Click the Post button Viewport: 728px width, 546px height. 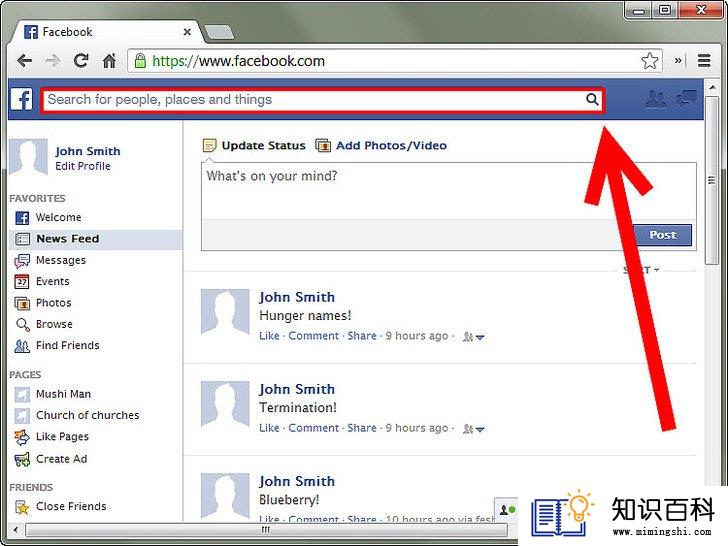click(x=663, y=235)
